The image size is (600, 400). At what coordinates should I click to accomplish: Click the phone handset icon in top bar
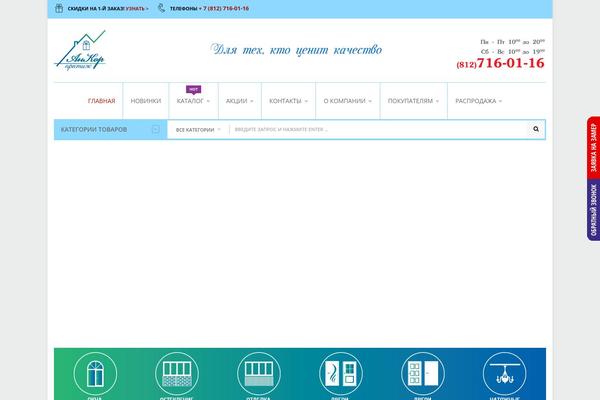[161, 8]
